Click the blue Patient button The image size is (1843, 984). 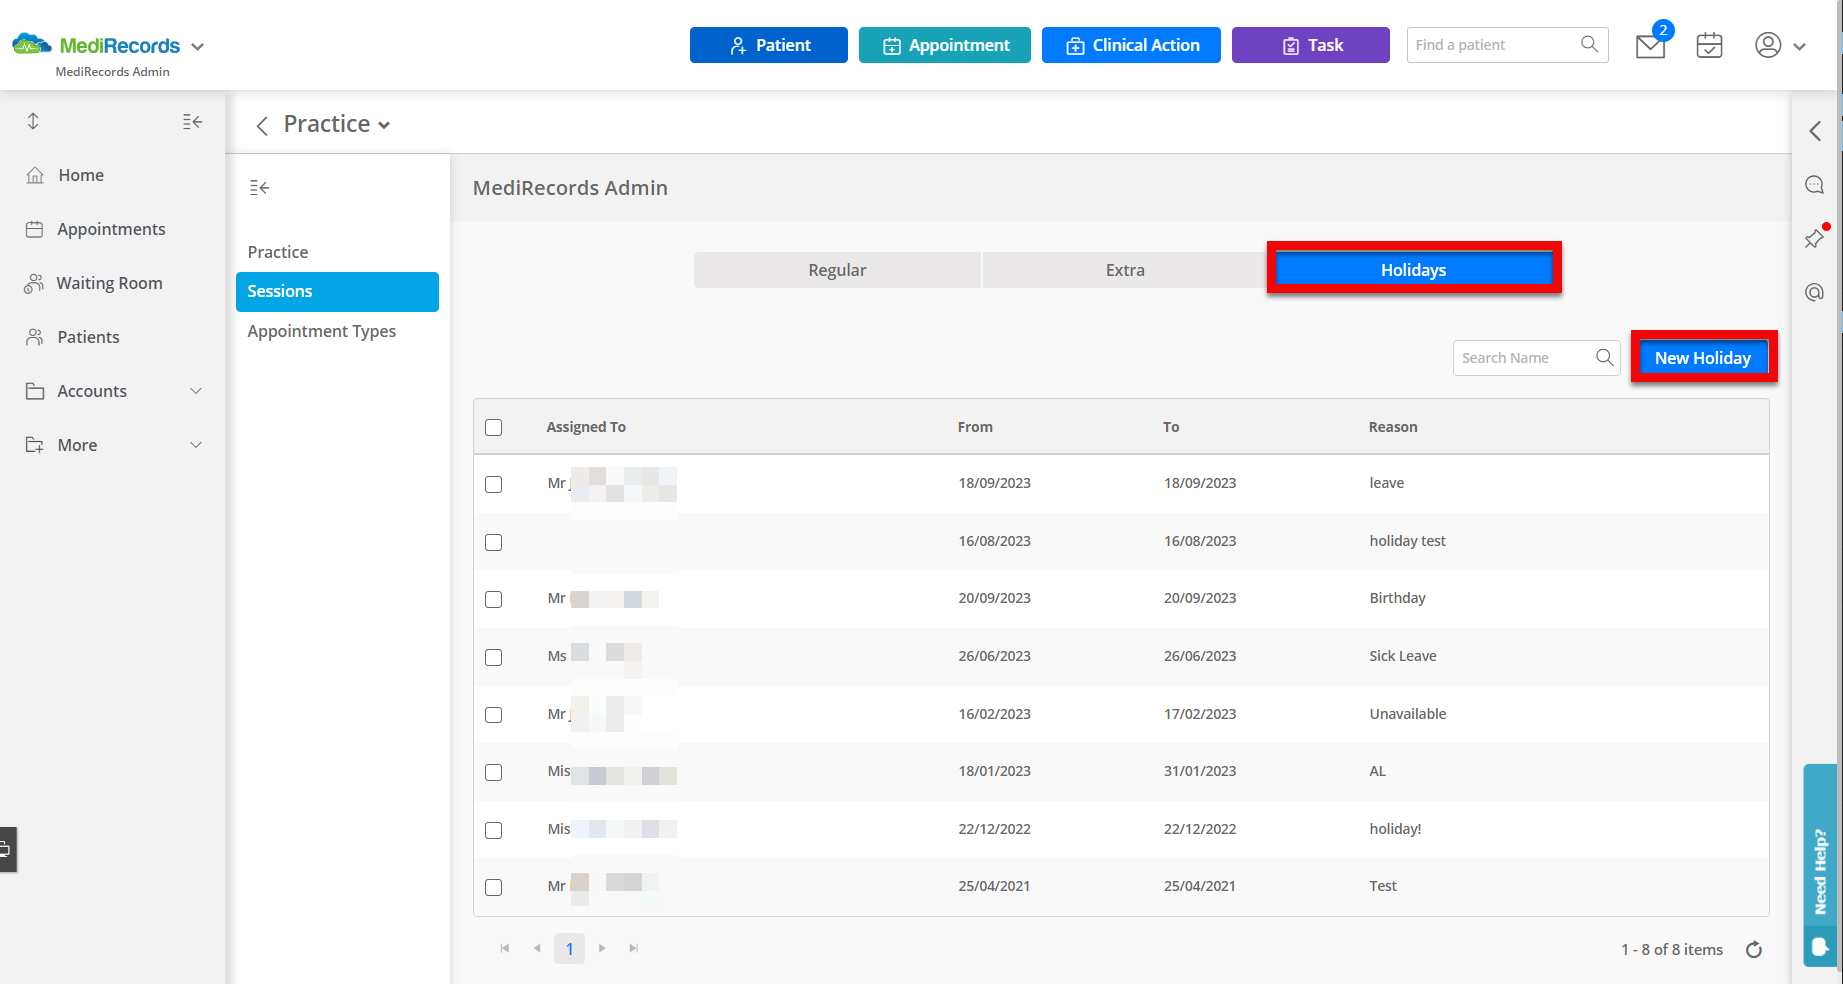click(x=769, y=45)
